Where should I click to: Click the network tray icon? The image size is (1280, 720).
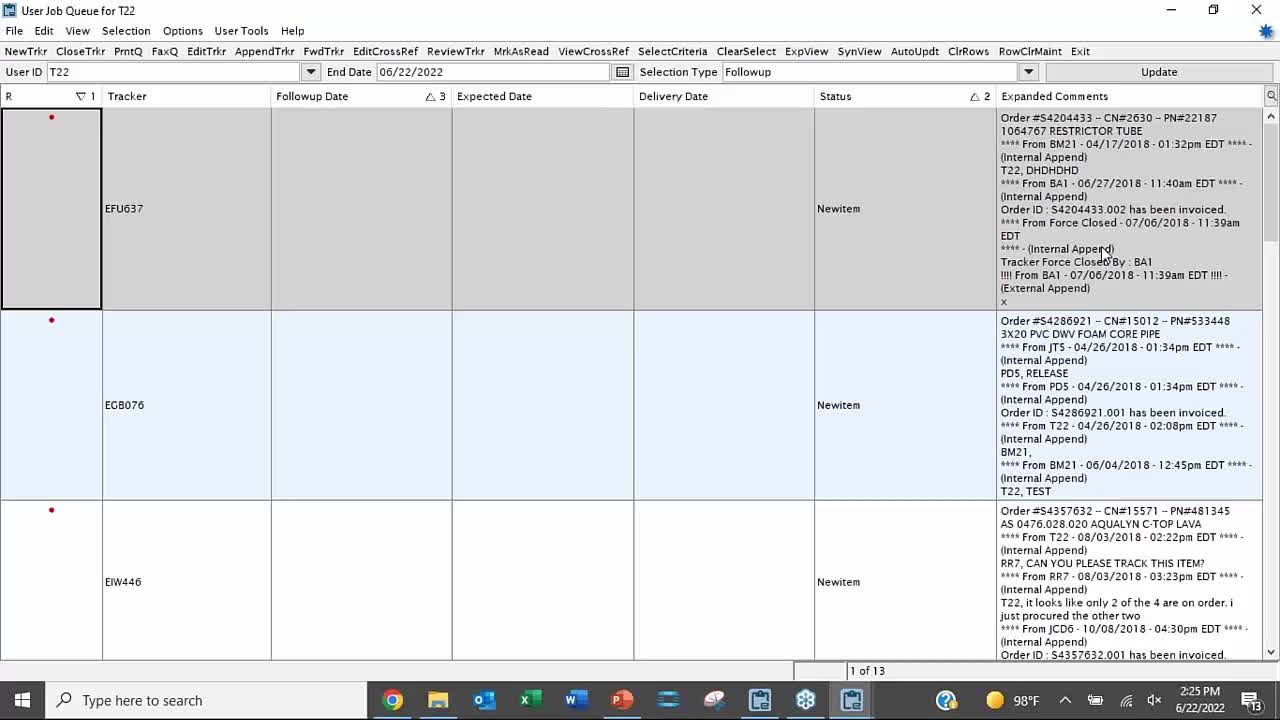click(x=1126, y=700)
